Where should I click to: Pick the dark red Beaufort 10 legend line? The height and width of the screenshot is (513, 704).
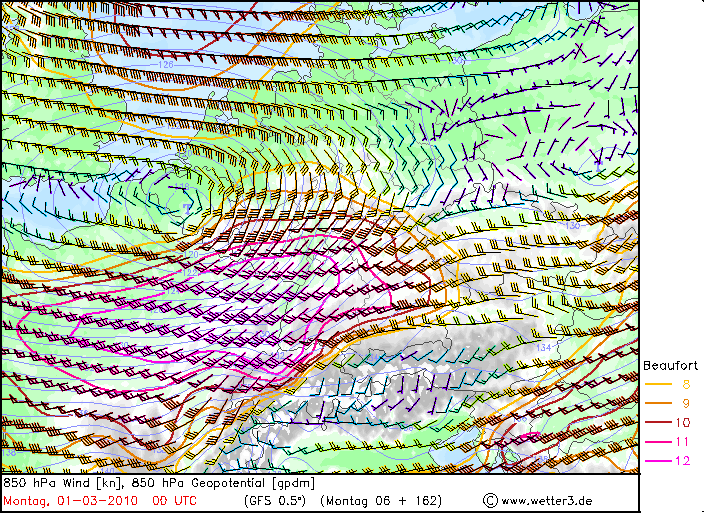pos(657,423)
